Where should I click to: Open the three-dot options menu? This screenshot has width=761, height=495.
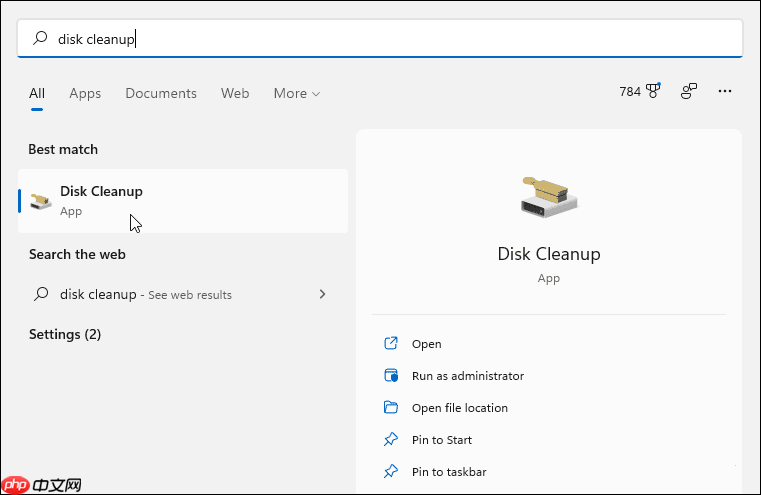(x=726, y=92)
